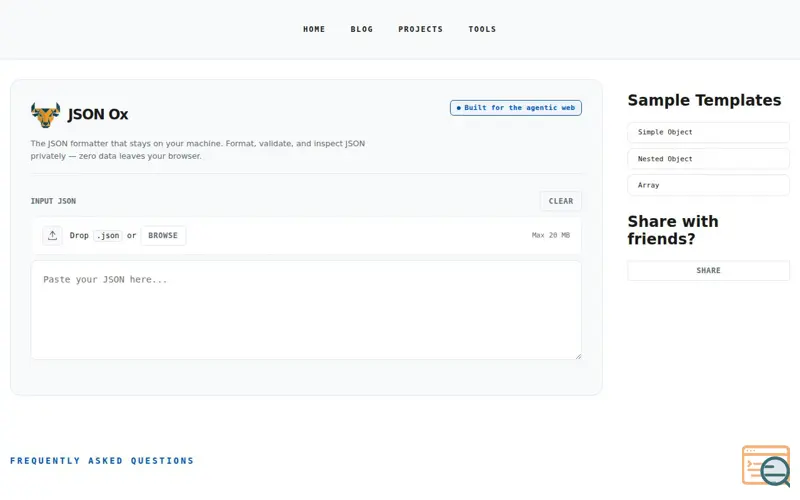Click the textarea resize handle

tap(578, 356)
